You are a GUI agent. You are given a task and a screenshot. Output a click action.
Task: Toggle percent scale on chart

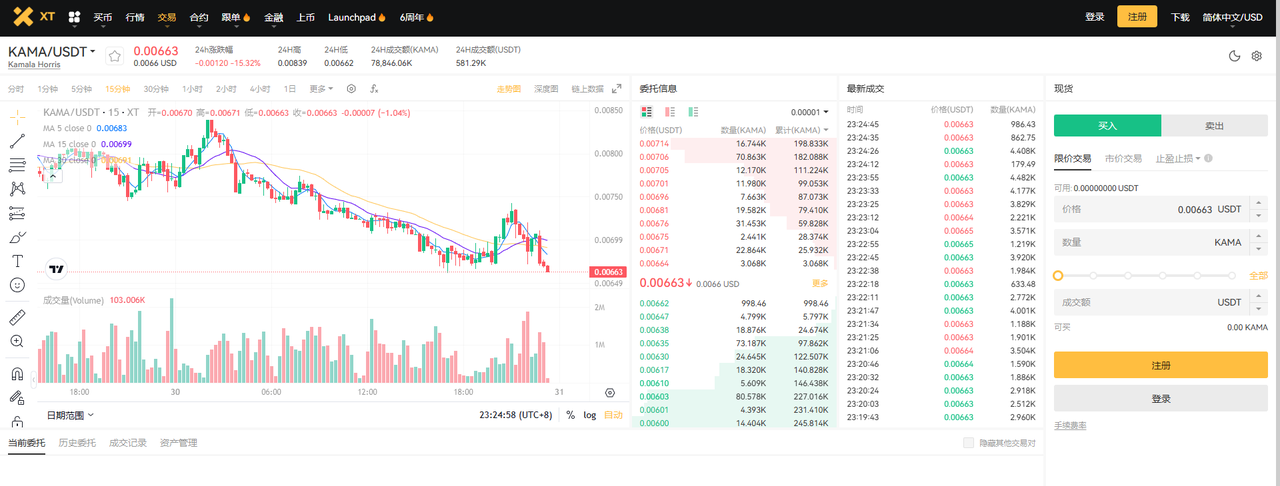[570, 415]
